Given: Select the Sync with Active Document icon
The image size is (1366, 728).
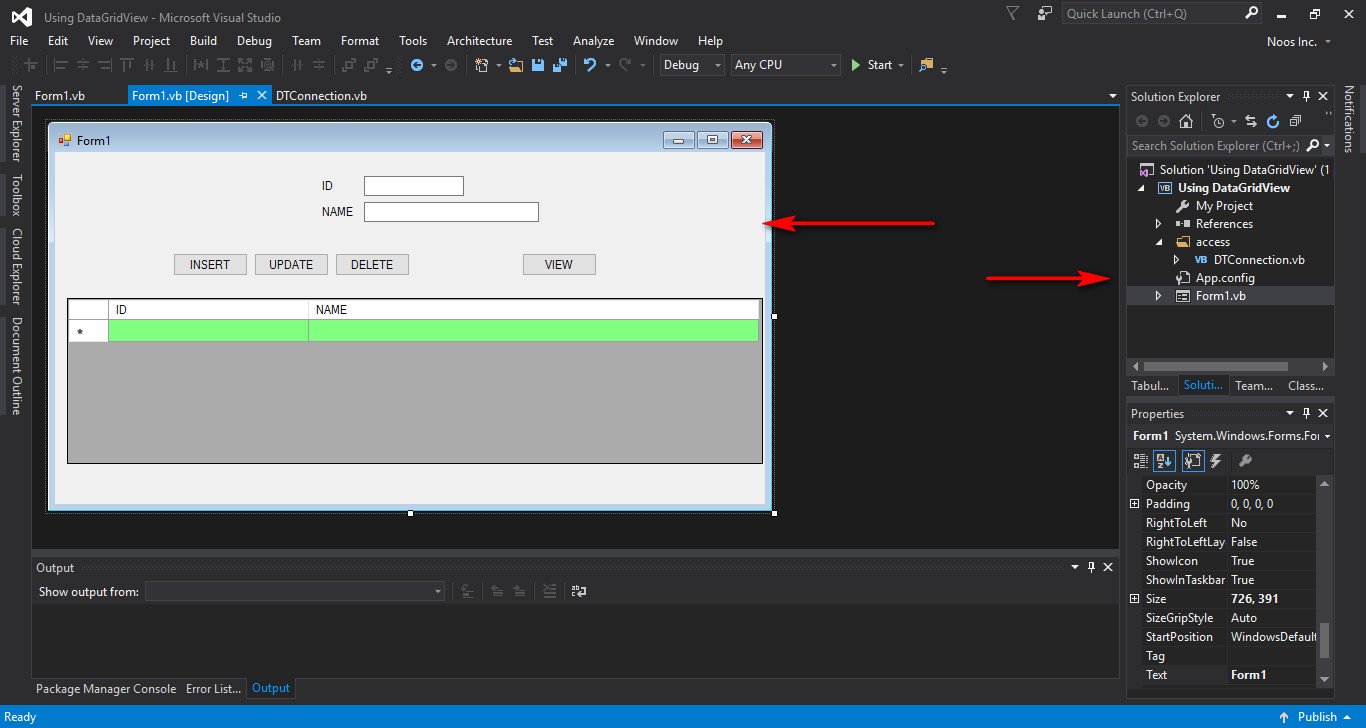Looking at the screenshot, I should (x=1251, y=121).
